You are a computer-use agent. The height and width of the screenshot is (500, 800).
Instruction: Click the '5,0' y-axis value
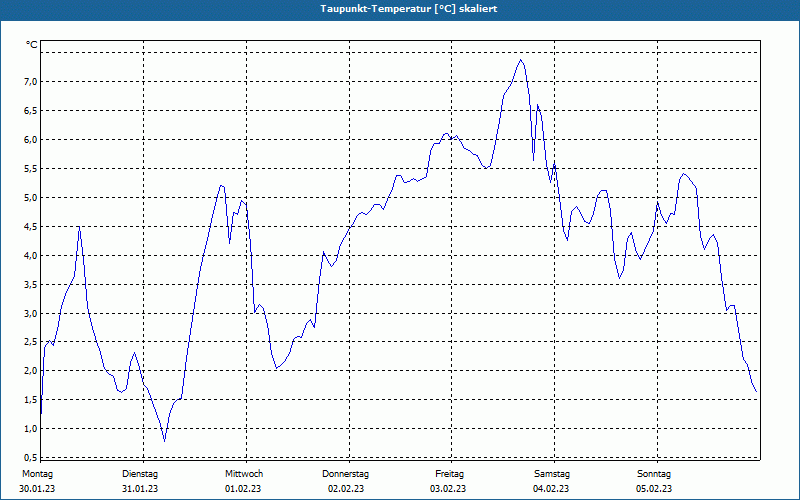point(31,198)
